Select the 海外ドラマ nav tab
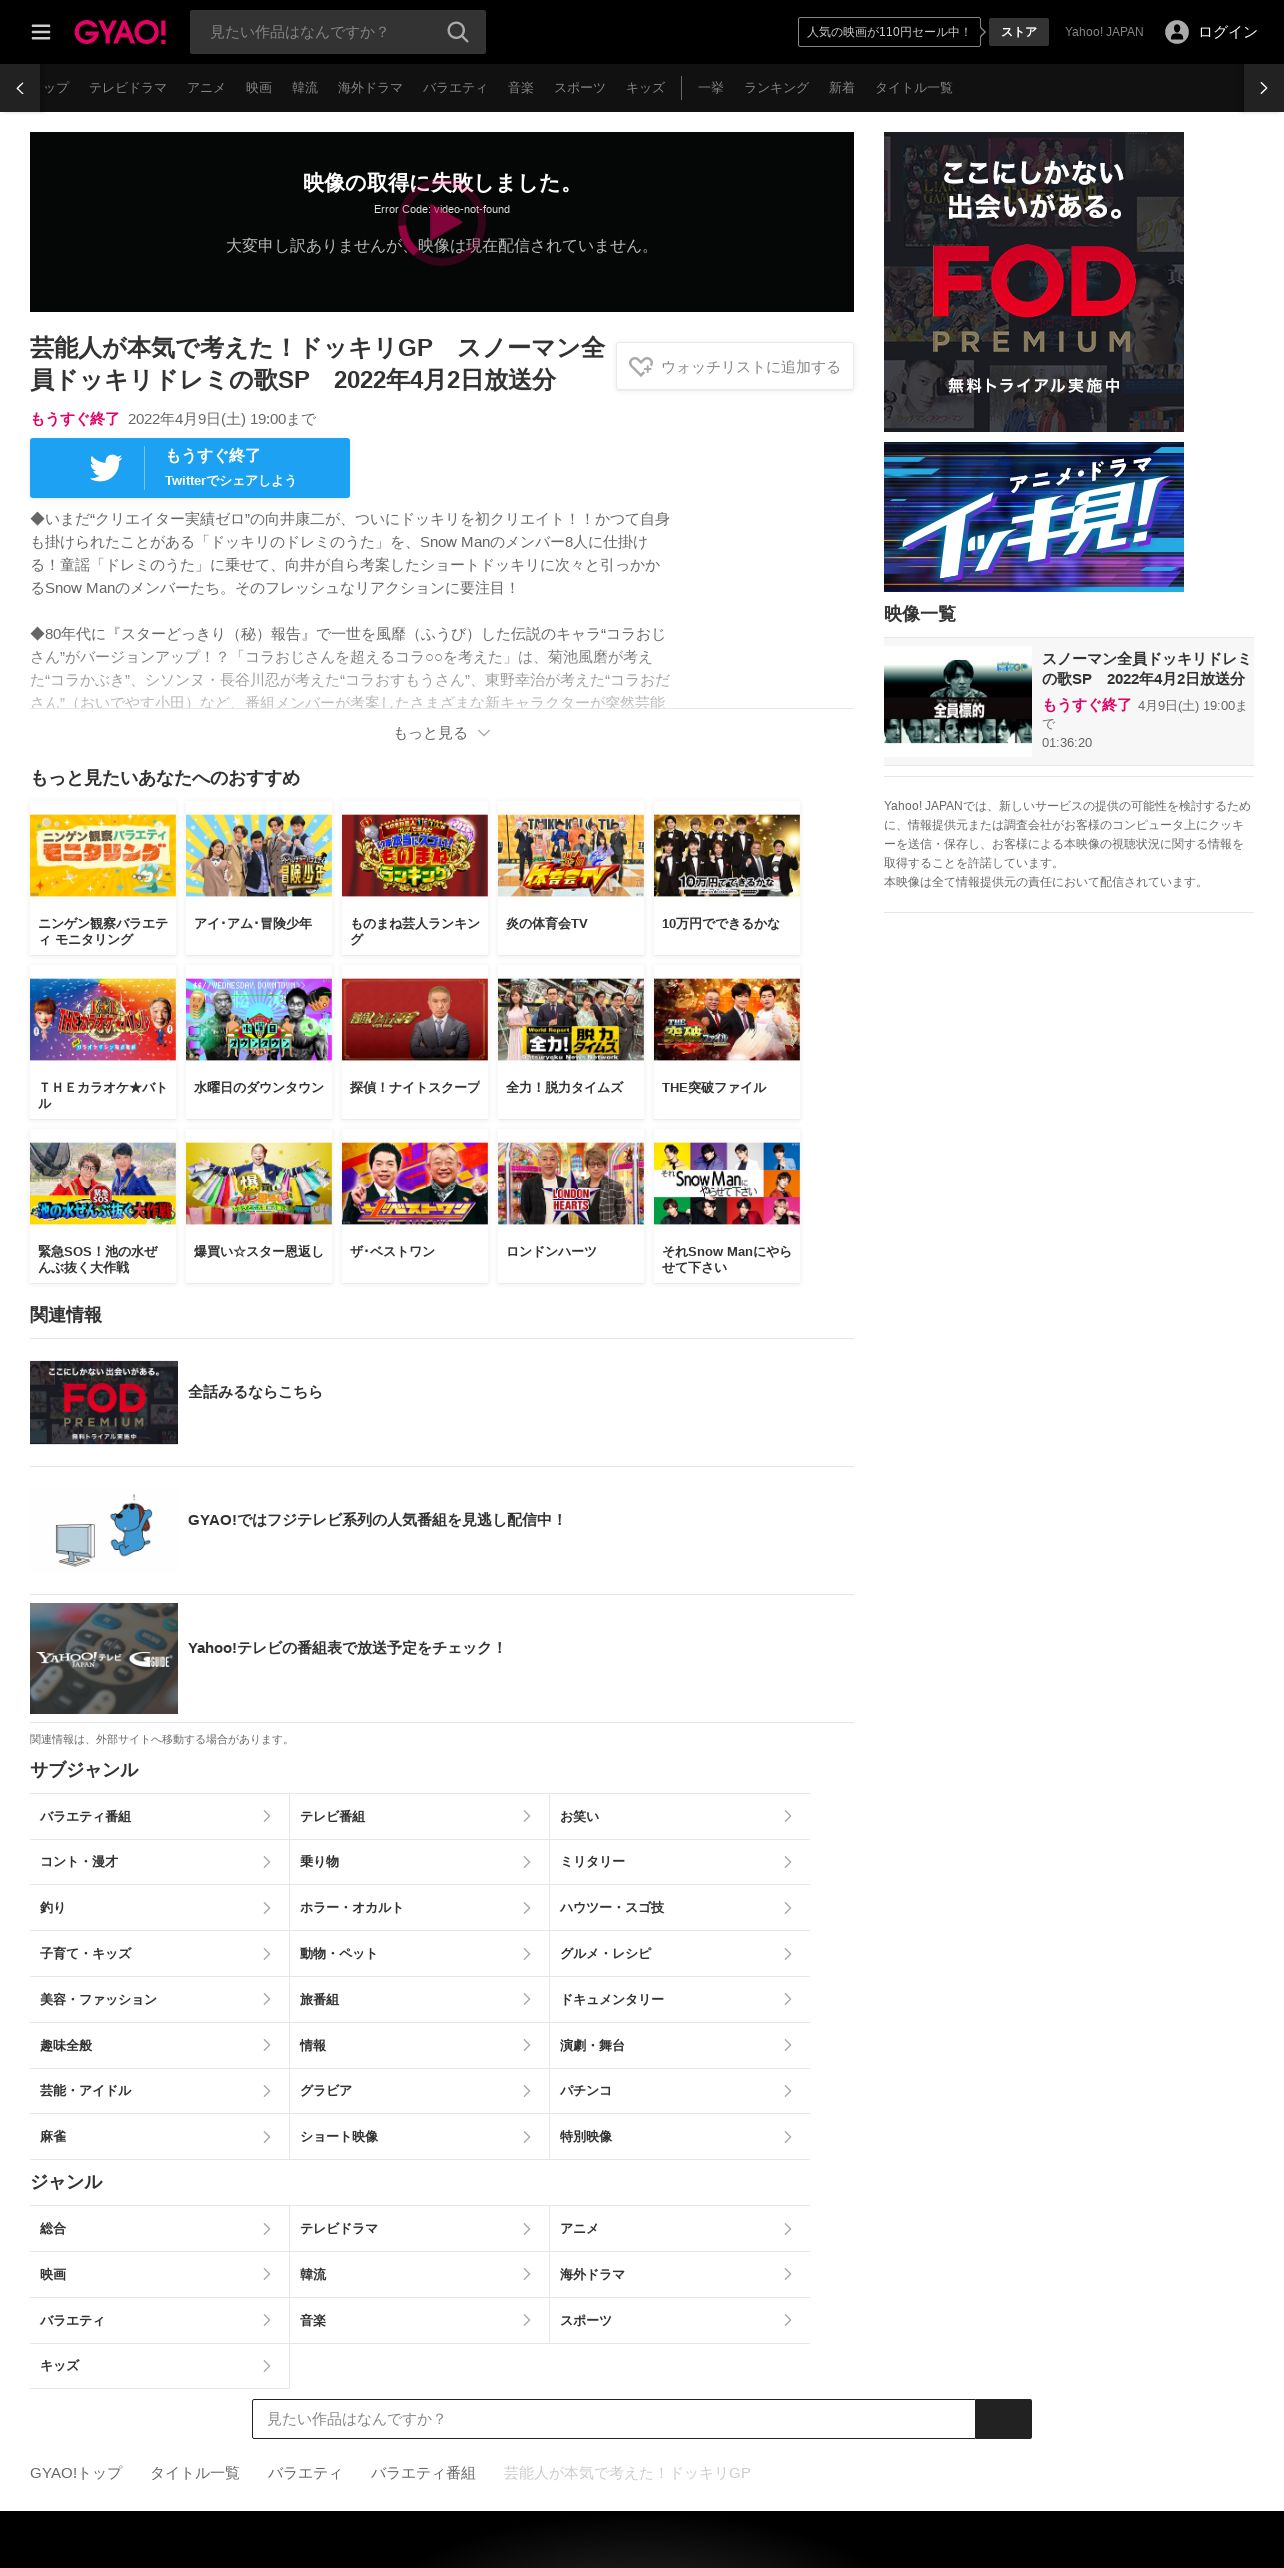 (370, 88)
